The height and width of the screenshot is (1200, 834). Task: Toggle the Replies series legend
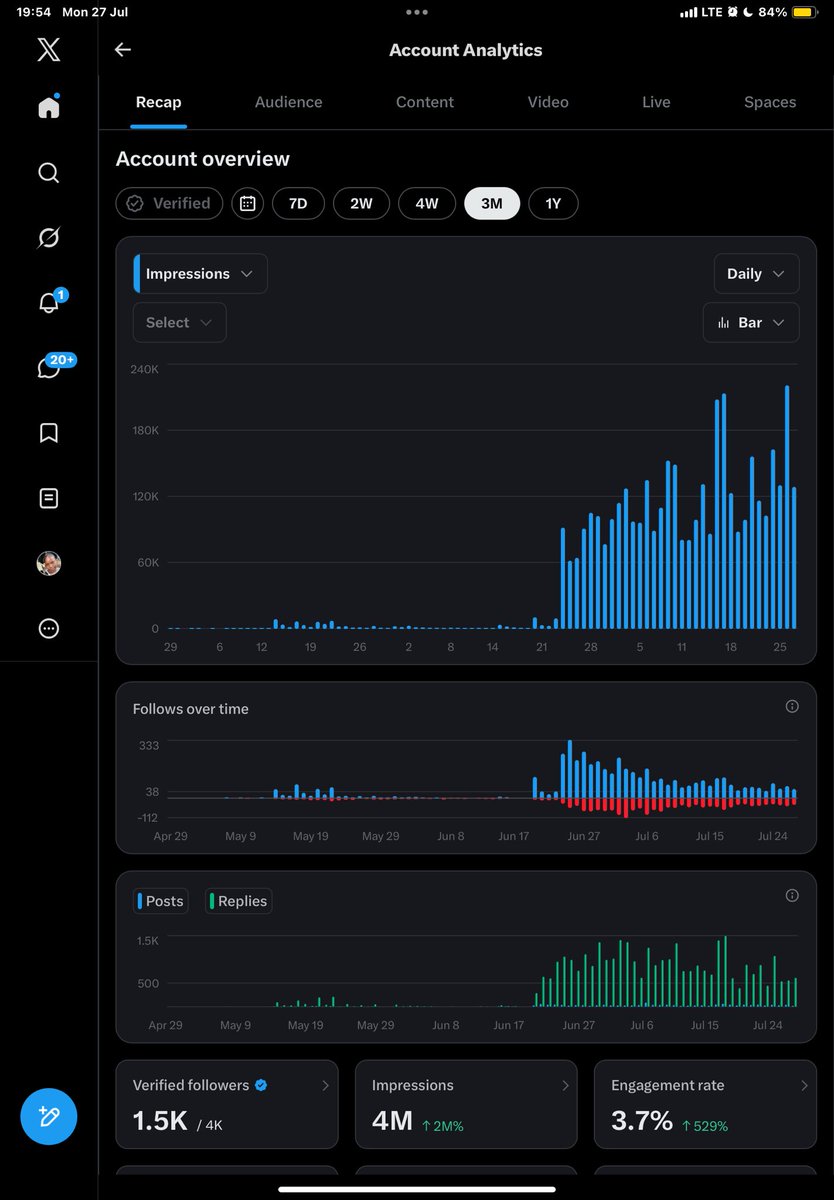(x=238, y=901)
